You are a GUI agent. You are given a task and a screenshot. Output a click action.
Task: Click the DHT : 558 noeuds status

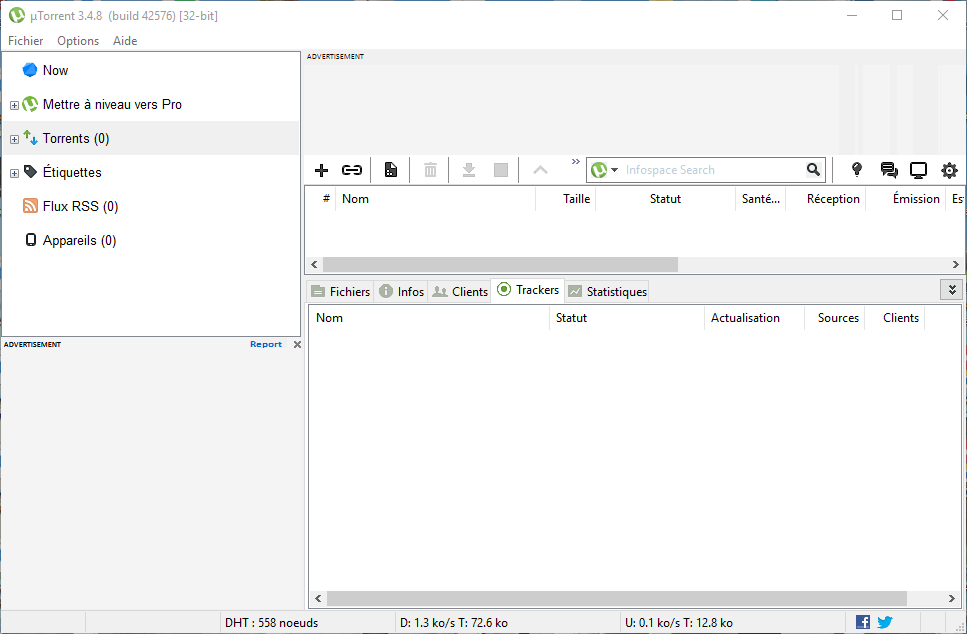[x=271, y=623]
